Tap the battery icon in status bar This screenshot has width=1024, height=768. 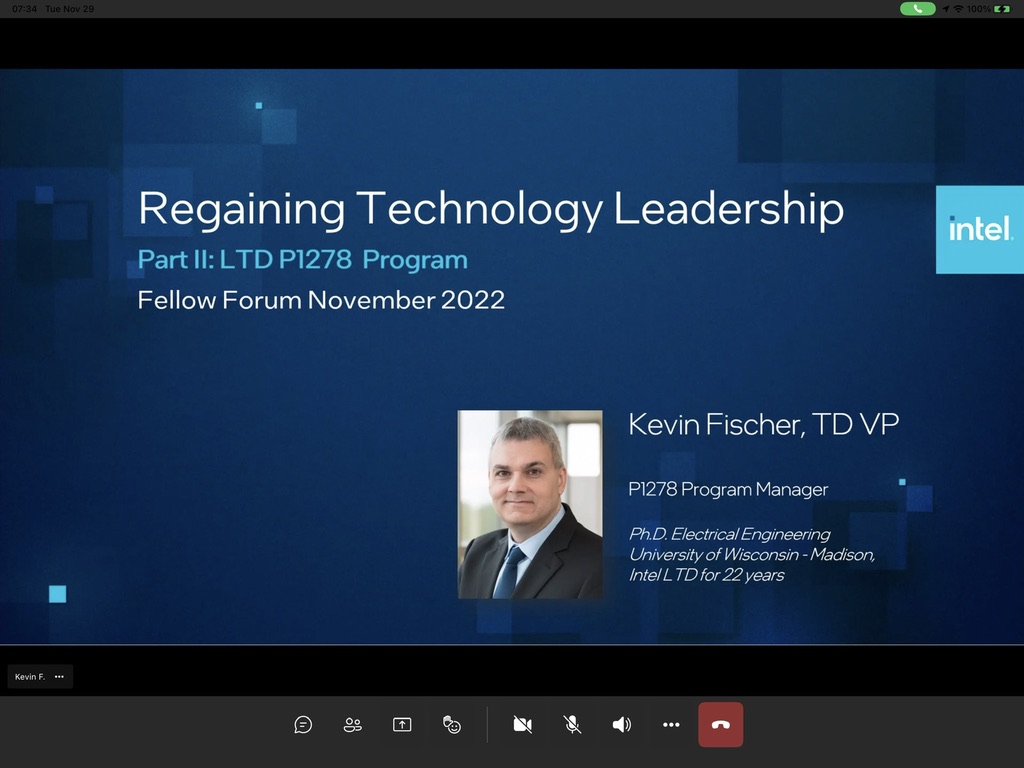(1003, 9)
